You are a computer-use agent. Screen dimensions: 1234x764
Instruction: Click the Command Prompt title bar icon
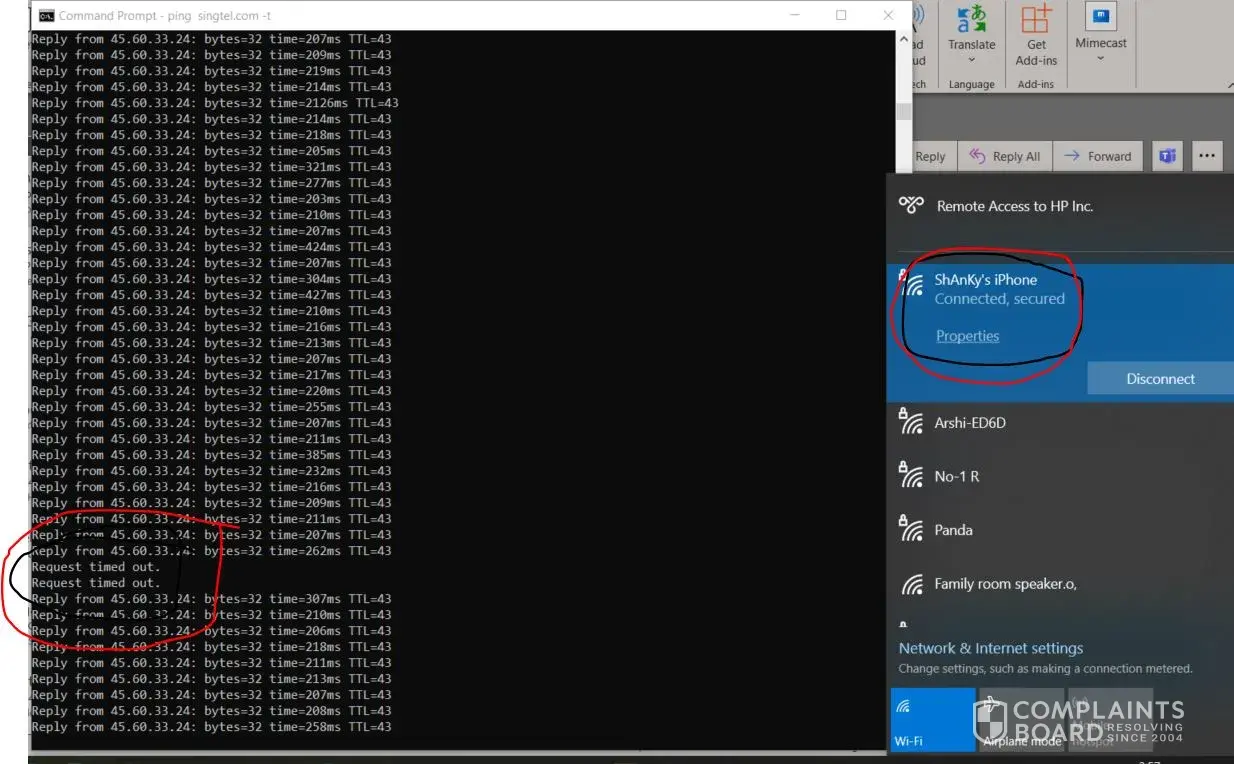(46, 15)
